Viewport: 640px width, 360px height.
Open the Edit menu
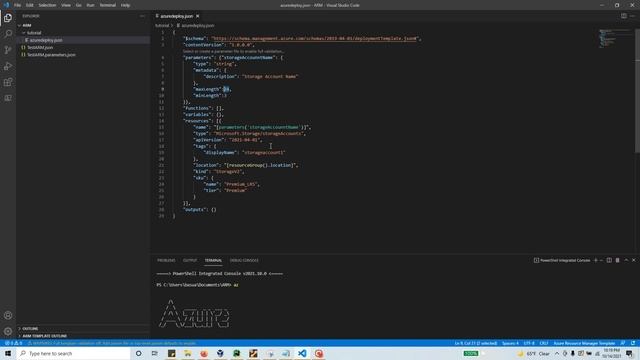click(29, 5)
